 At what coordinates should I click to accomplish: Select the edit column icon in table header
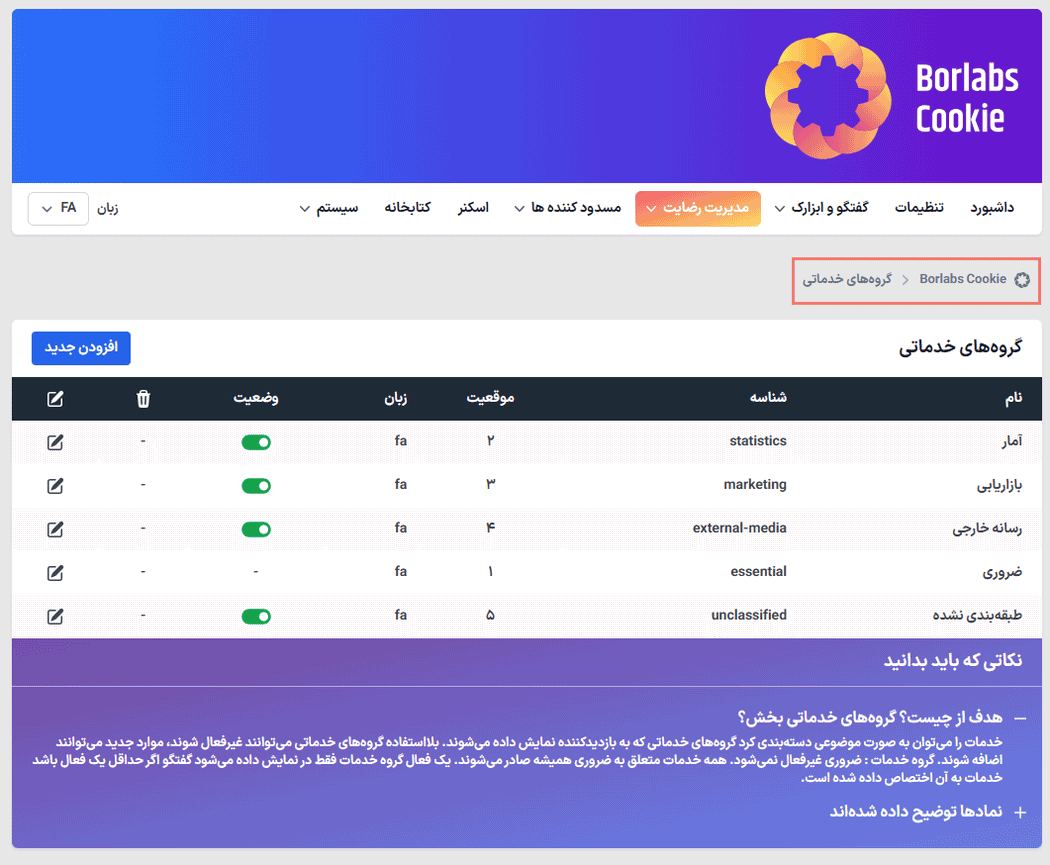(55, 398)
